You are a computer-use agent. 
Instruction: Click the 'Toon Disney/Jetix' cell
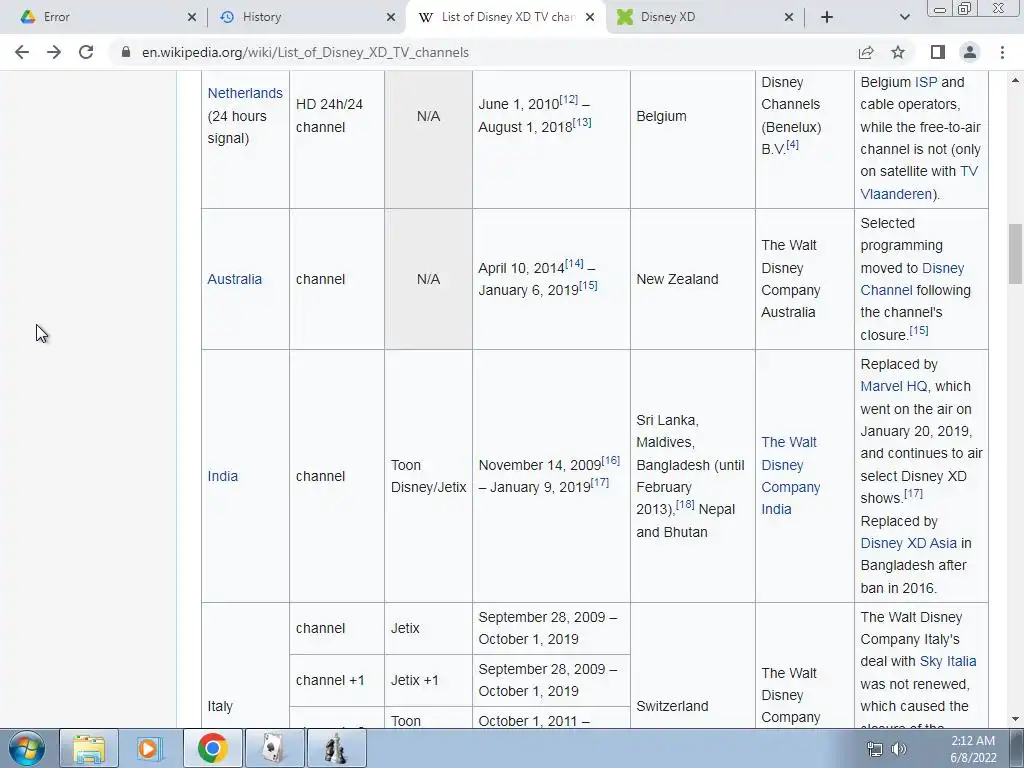point(428,476)
